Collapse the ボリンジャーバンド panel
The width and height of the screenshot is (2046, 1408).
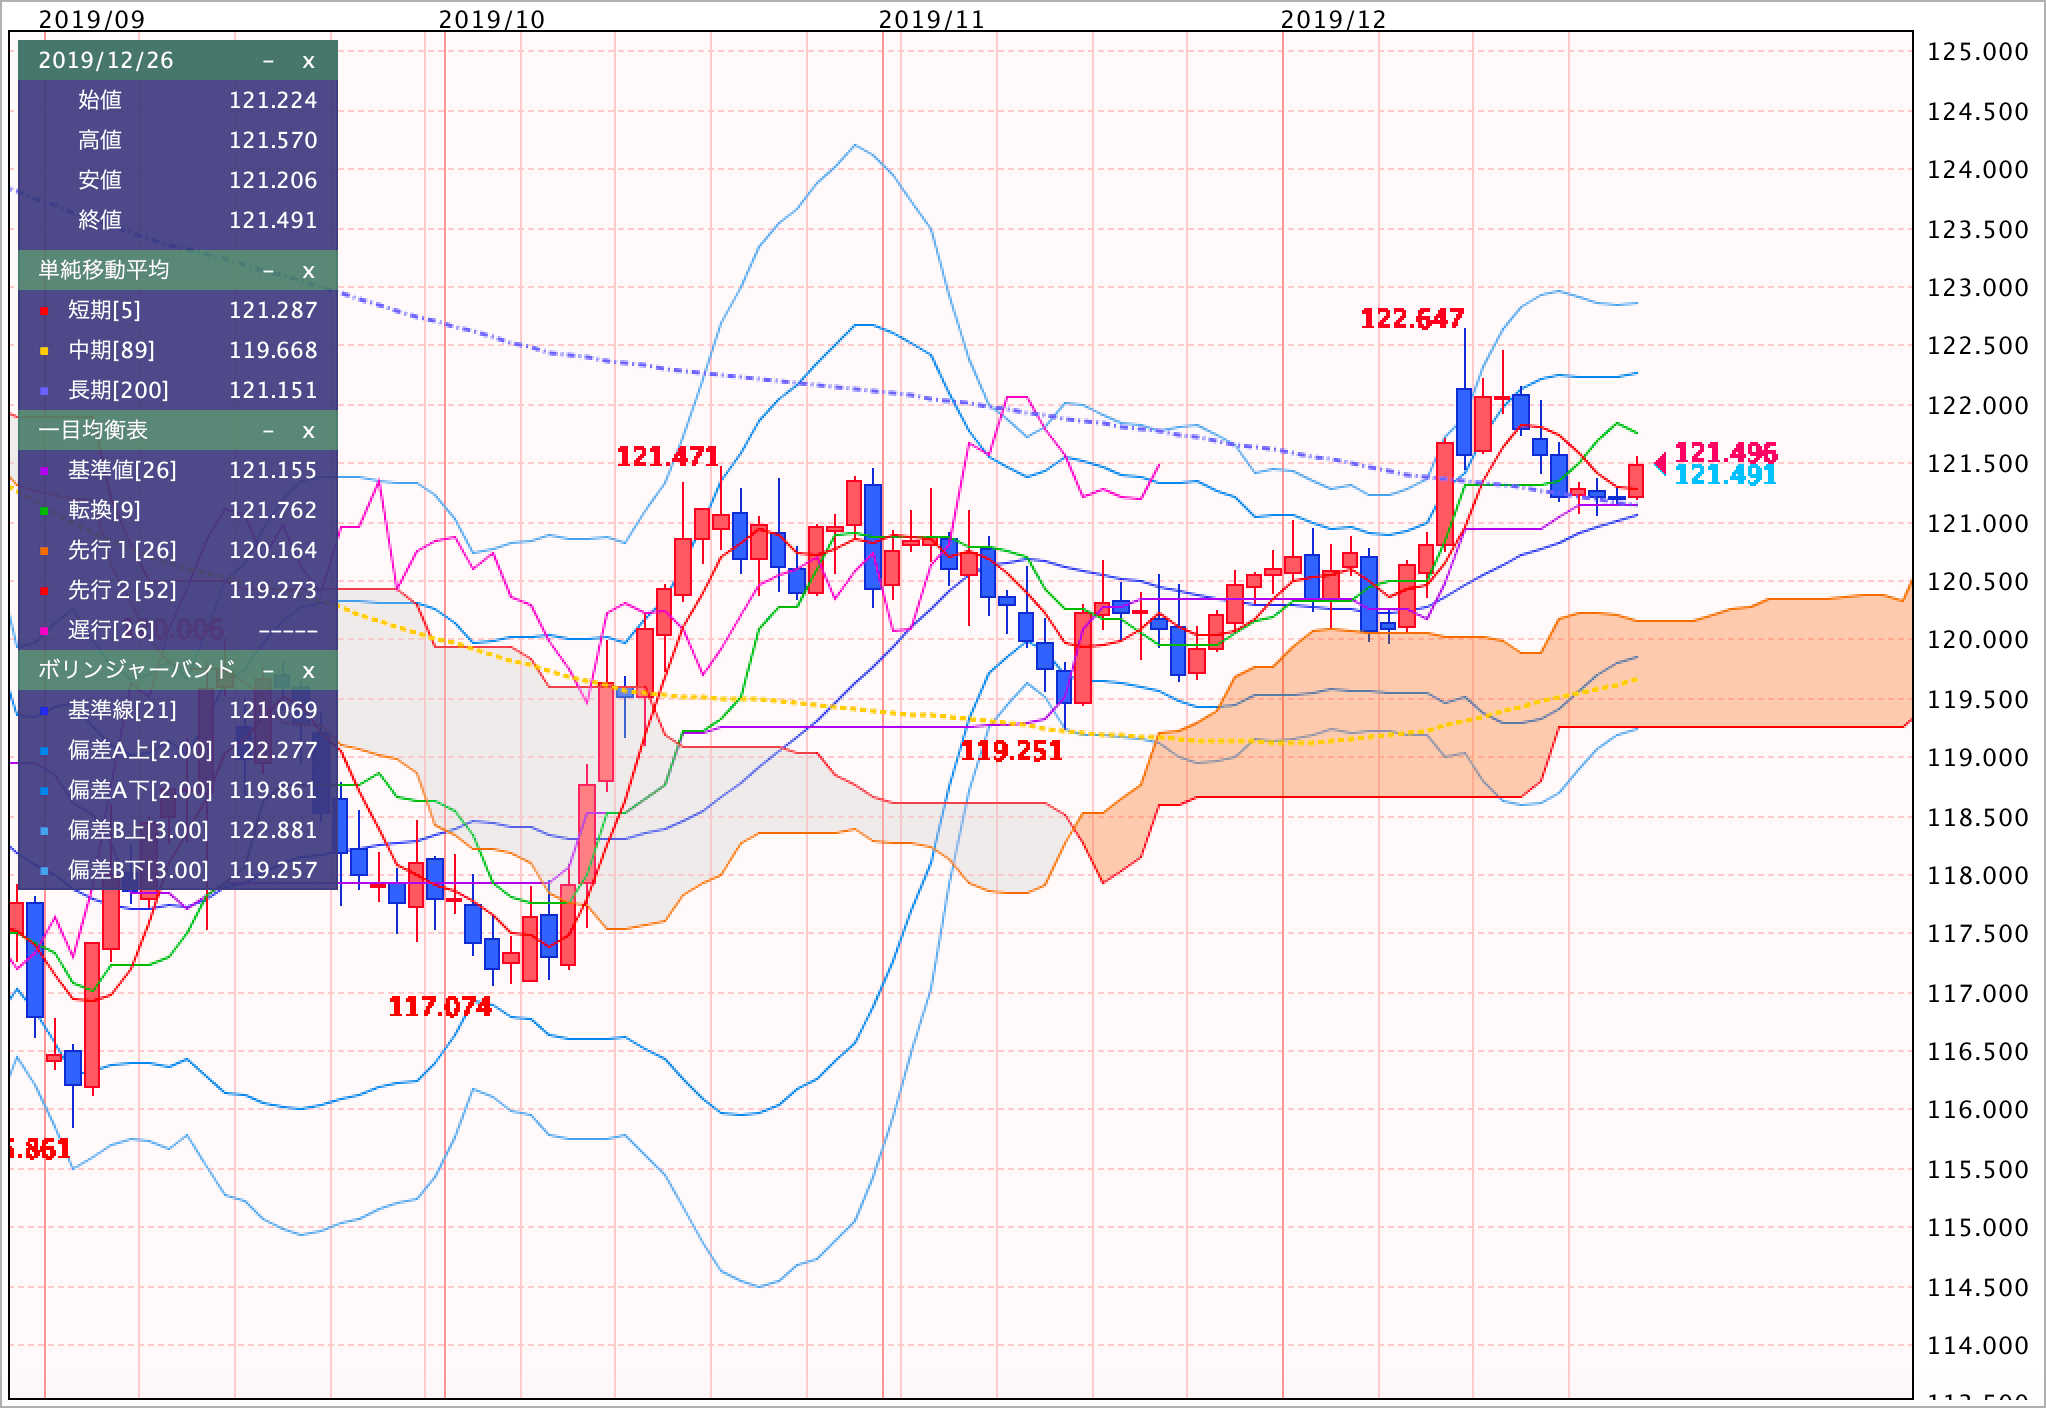[x=268, y=671]
